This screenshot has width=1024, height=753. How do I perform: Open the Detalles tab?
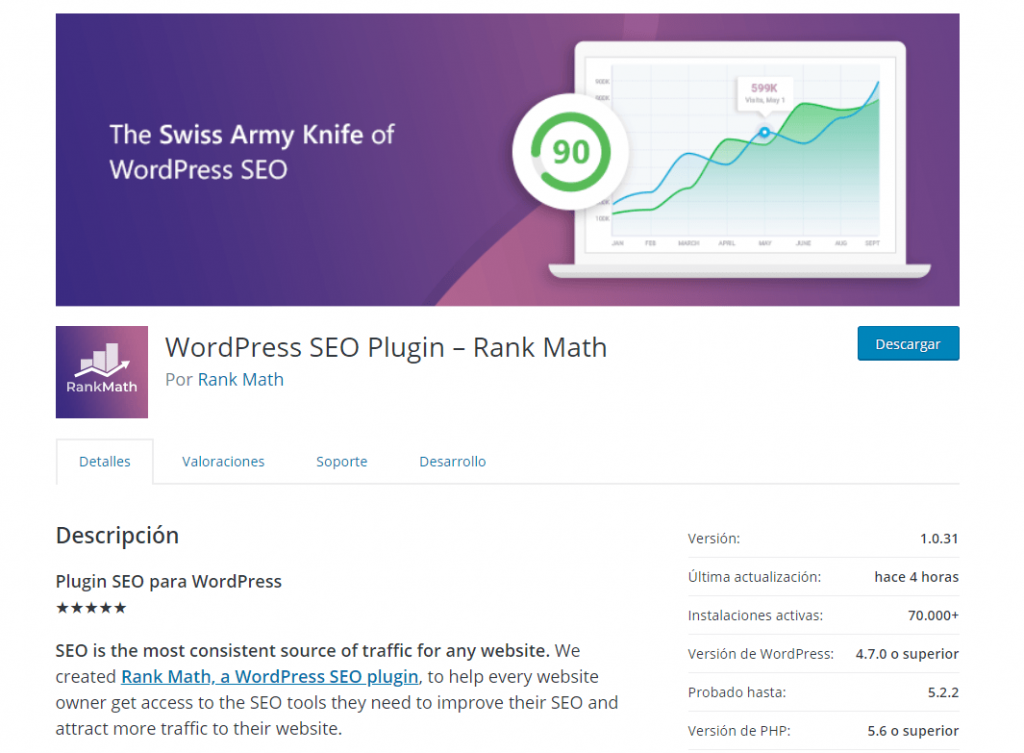[x=104, y=462]
